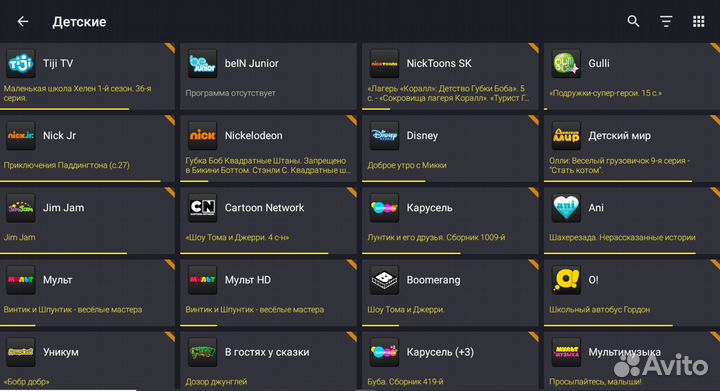
Task: Click the Gulli channel logo
Action: (566, 63)
